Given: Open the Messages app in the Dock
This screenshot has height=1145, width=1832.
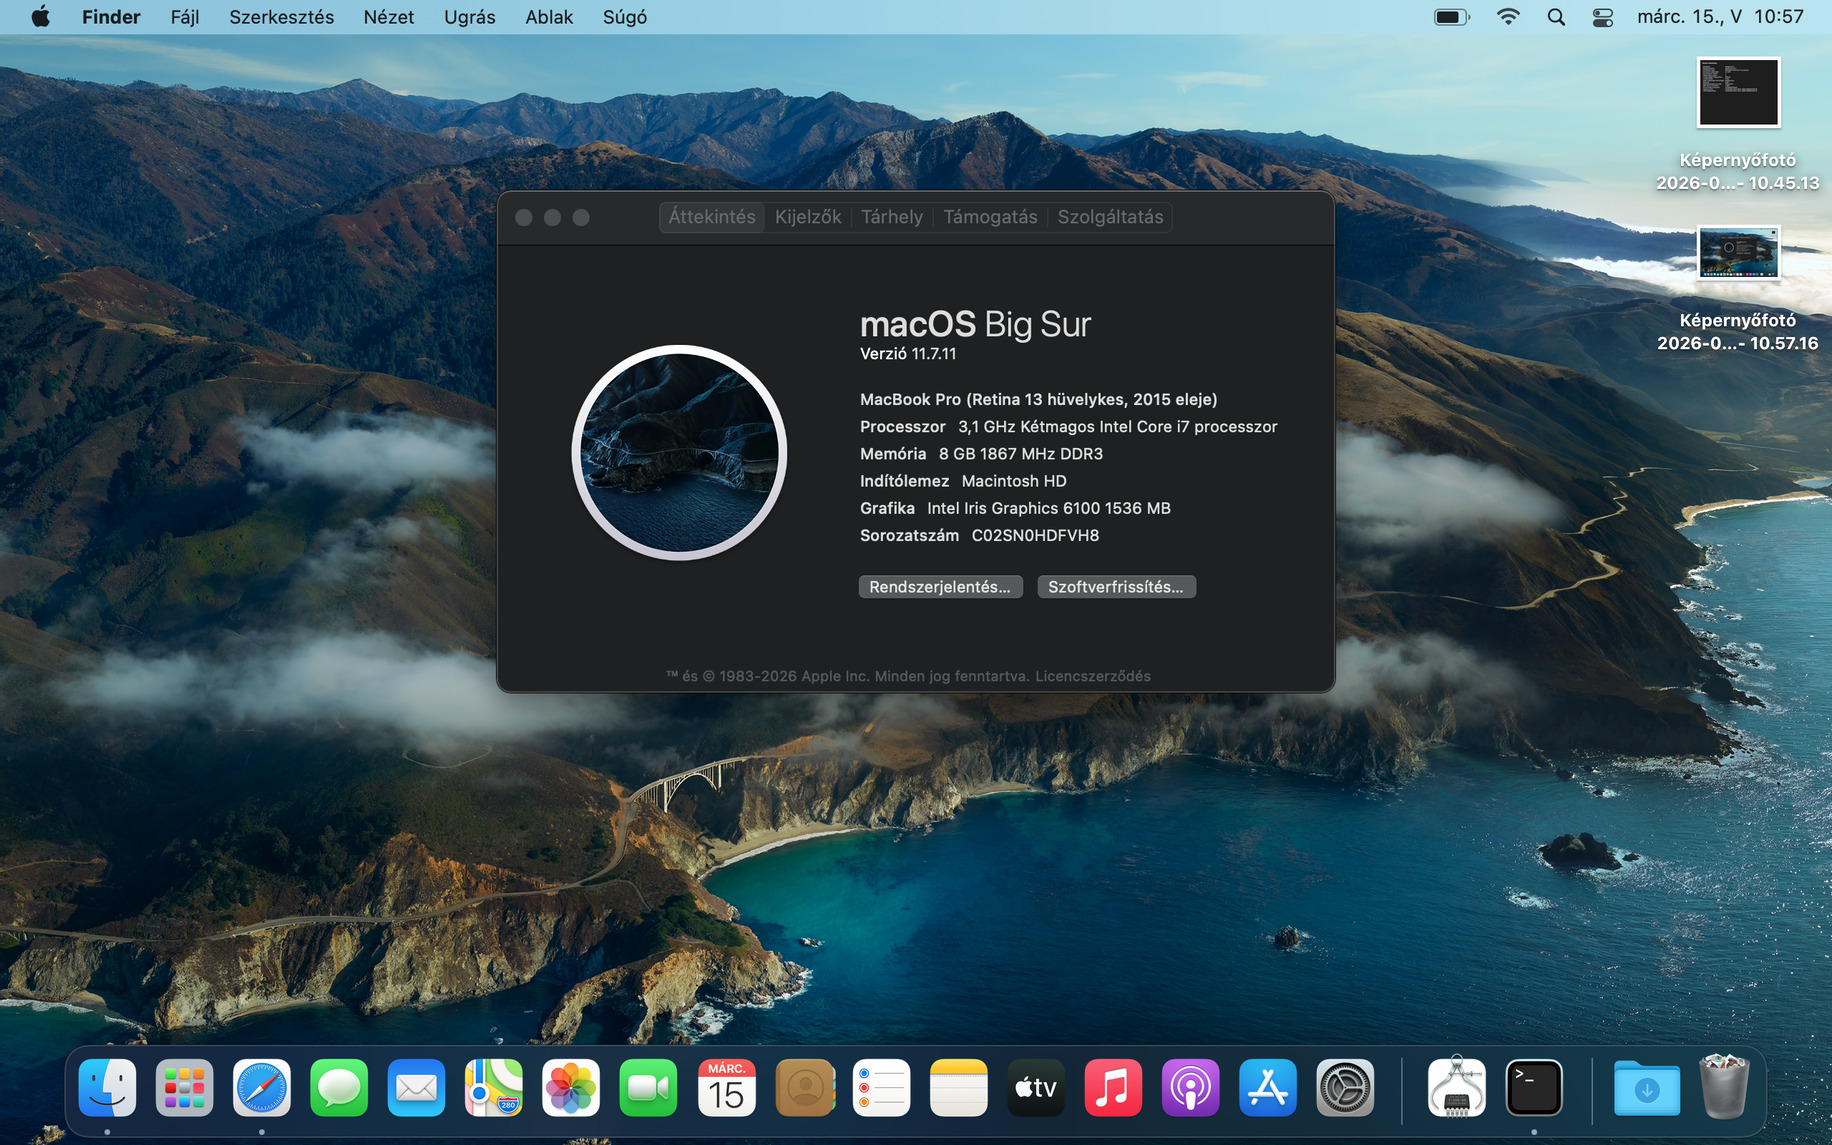Looking at the screenshot, I should pos(339,1087).
